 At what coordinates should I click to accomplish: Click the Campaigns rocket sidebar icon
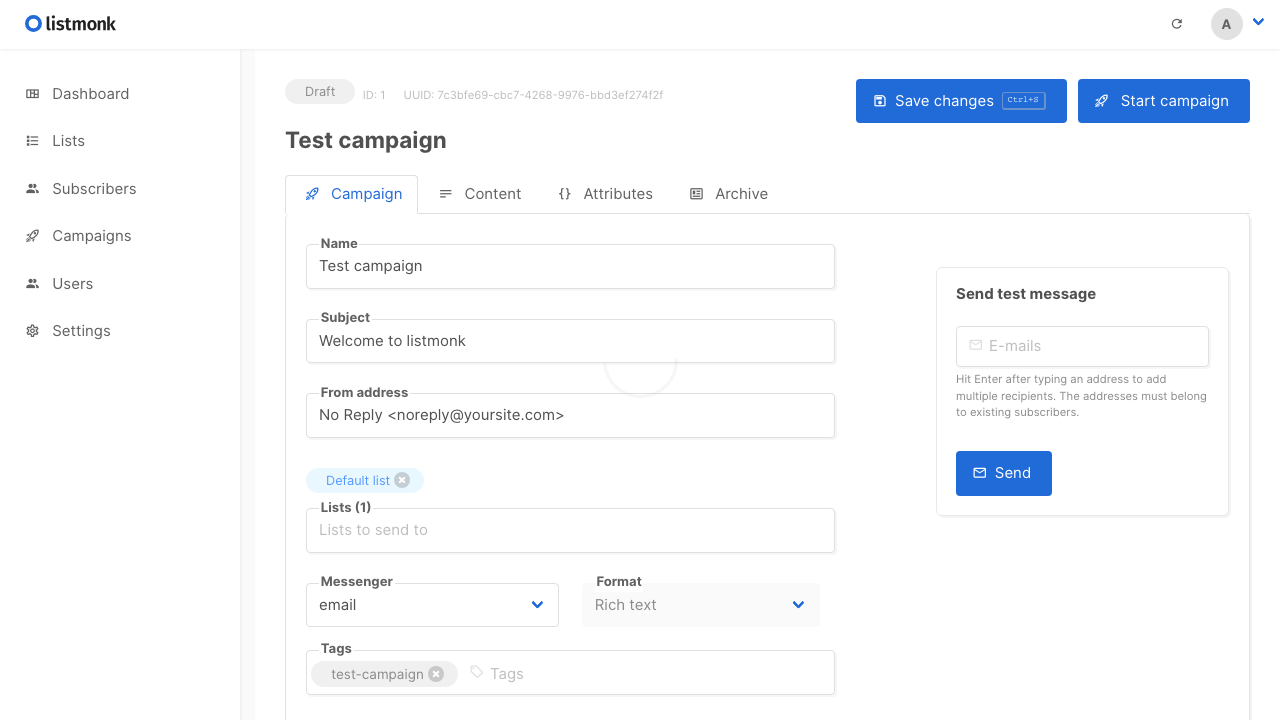tap(33, 236)
